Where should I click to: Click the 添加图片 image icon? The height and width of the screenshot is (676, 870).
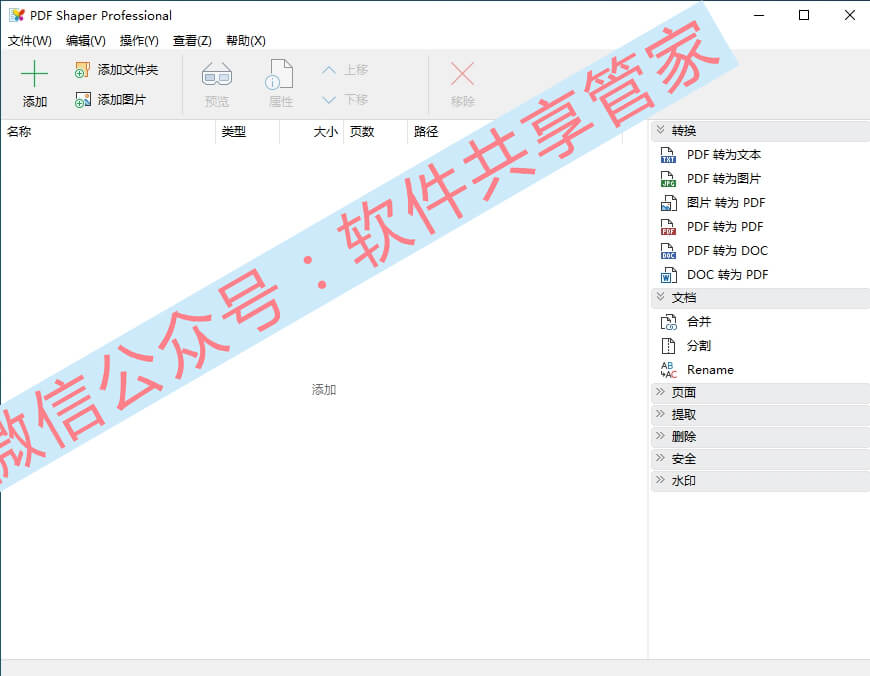tap(83, 100)
